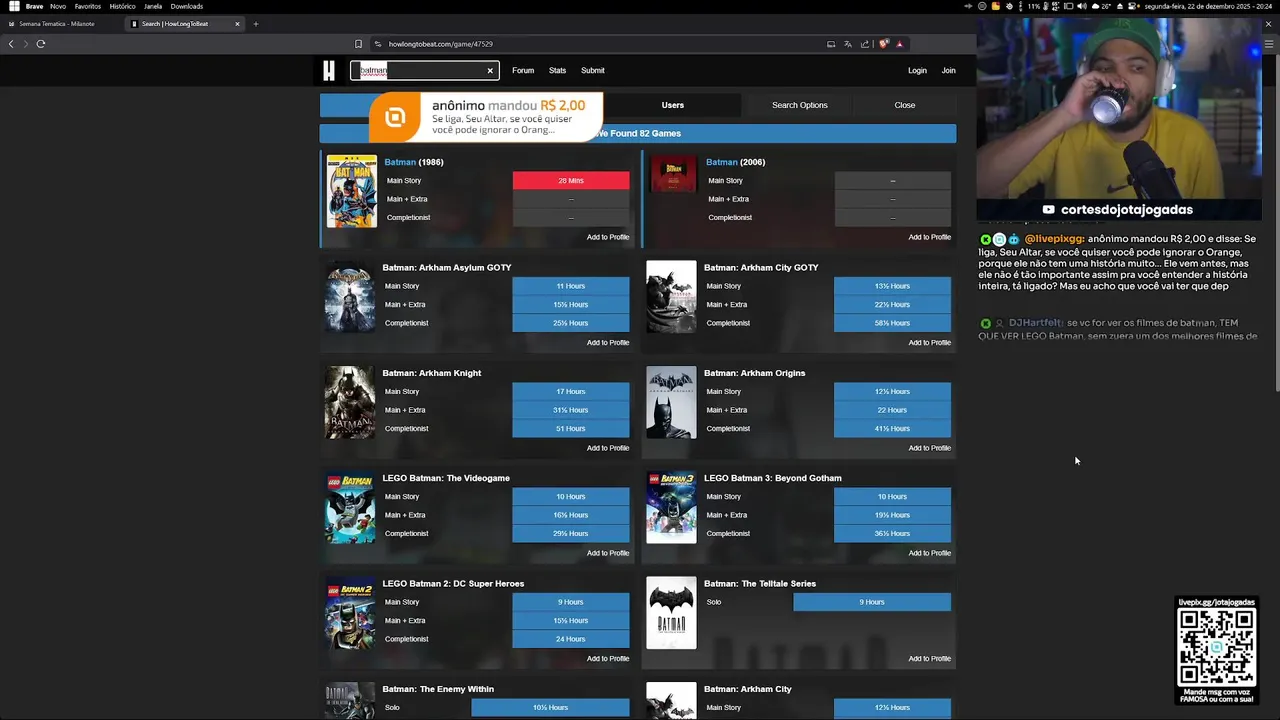Open the Forum link
The image size is (1280, 720).
523,70
